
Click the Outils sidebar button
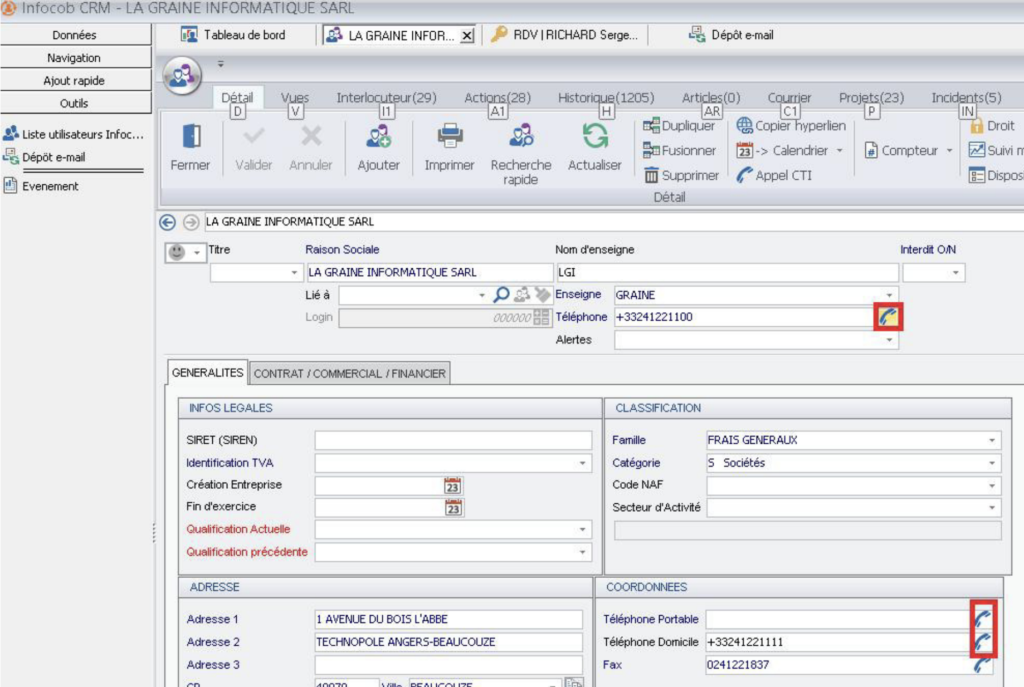(74, 103)
